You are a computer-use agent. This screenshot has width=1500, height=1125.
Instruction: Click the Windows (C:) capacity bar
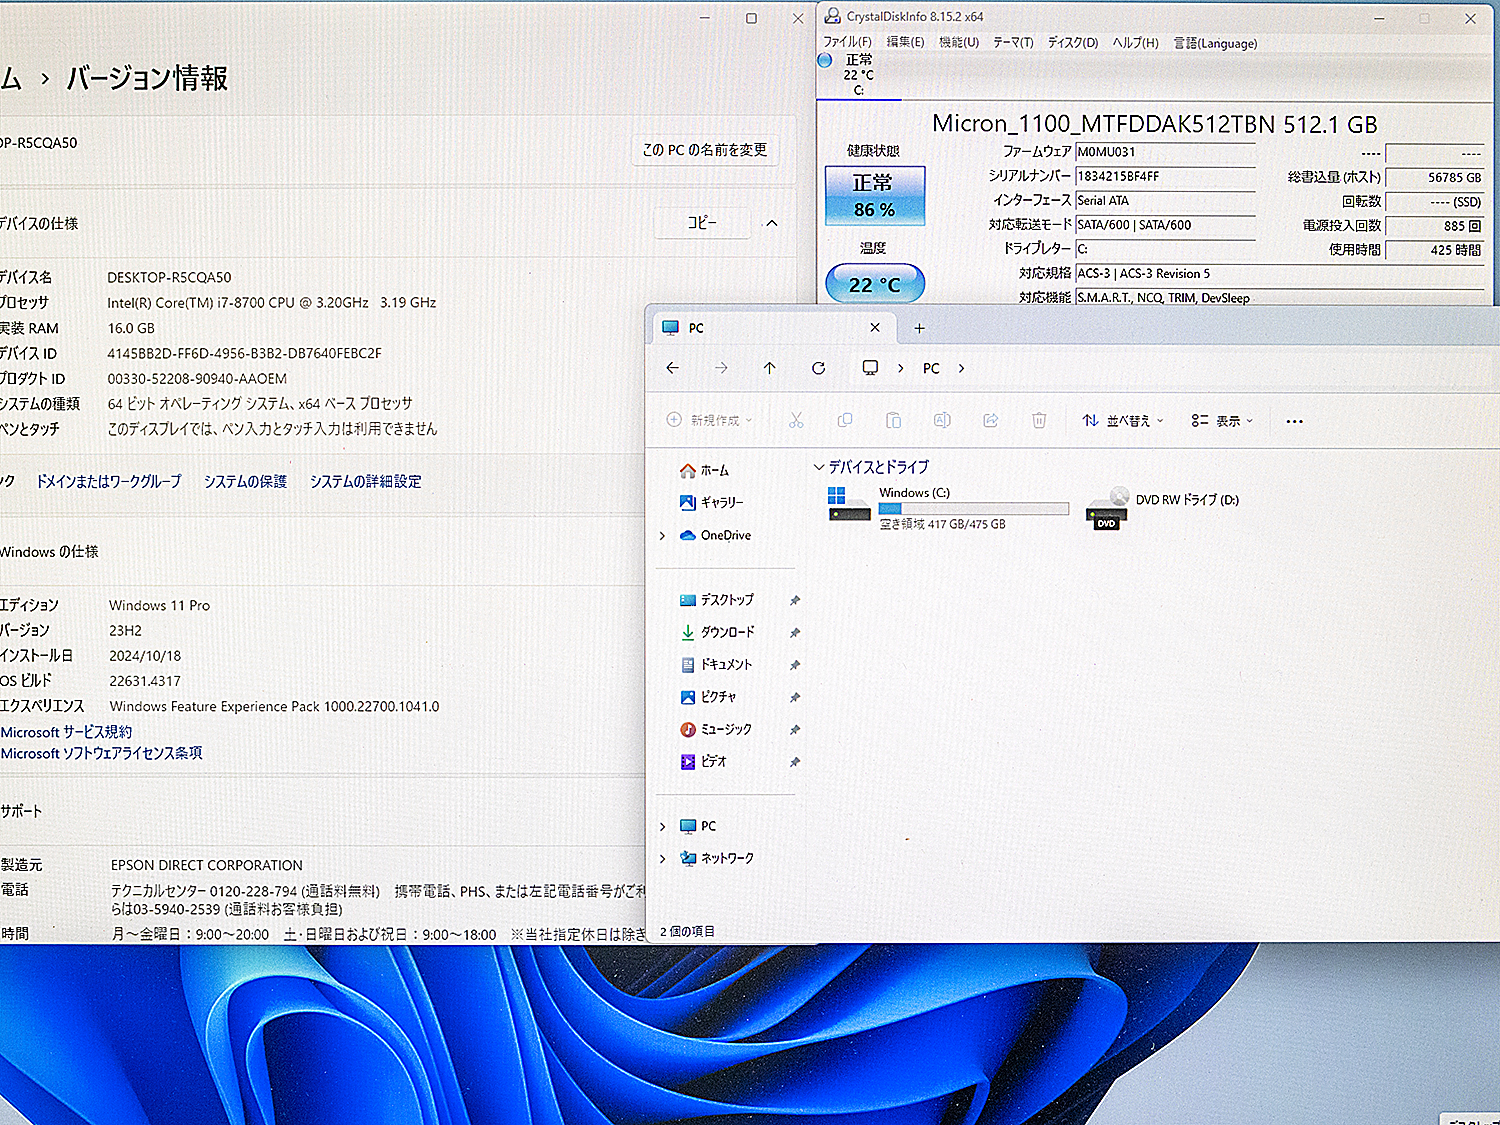point(974,509)
